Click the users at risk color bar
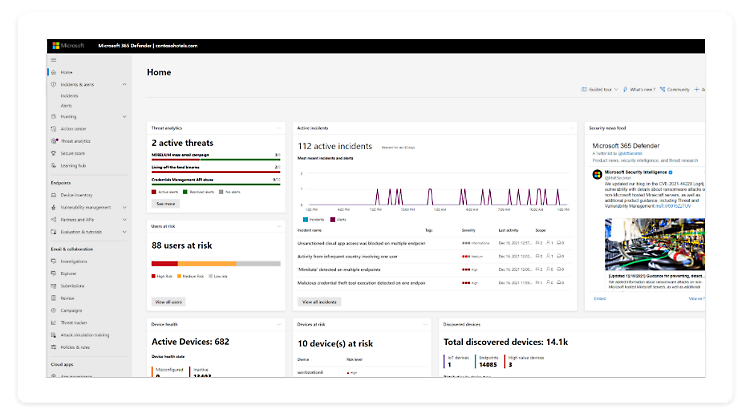Screen dimensions: 750x416 pos(215,263)
